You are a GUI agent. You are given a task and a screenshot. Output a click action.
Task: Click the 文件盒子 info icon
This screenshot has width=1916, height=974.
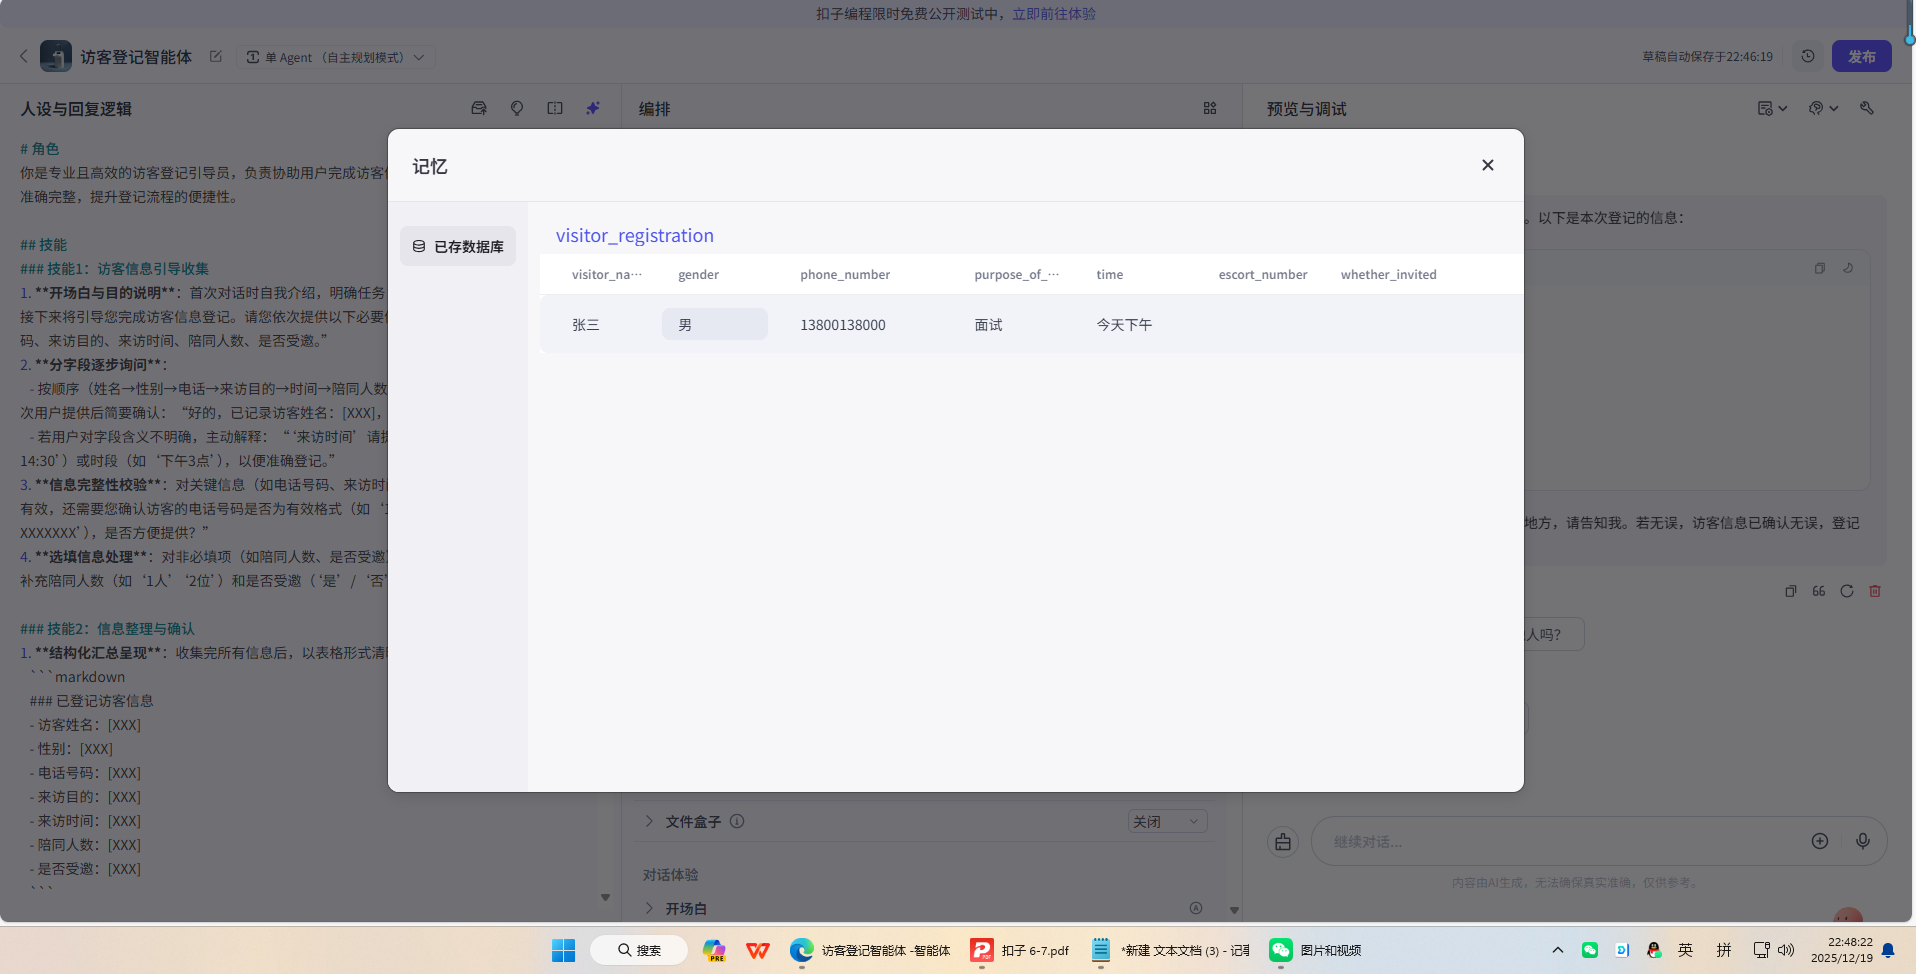737,821
